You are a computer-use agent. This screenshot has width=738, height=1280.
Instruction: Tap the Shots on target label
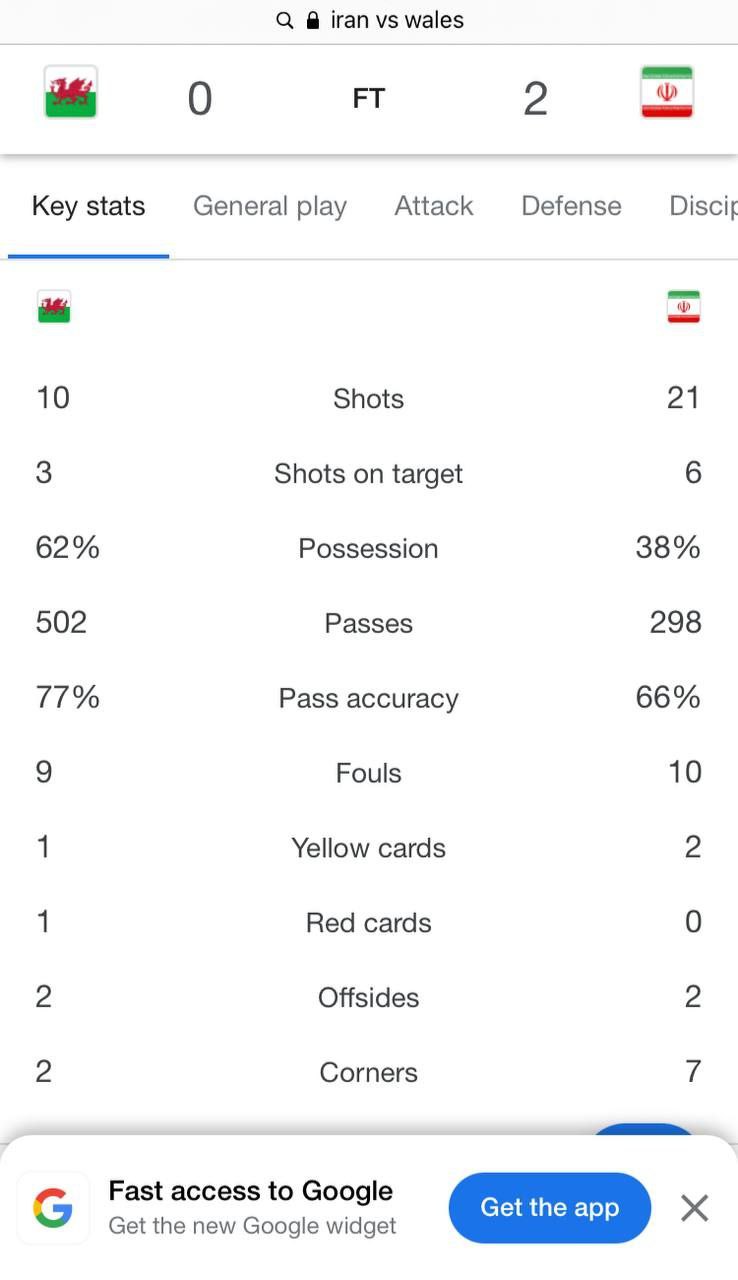(368, 474)
